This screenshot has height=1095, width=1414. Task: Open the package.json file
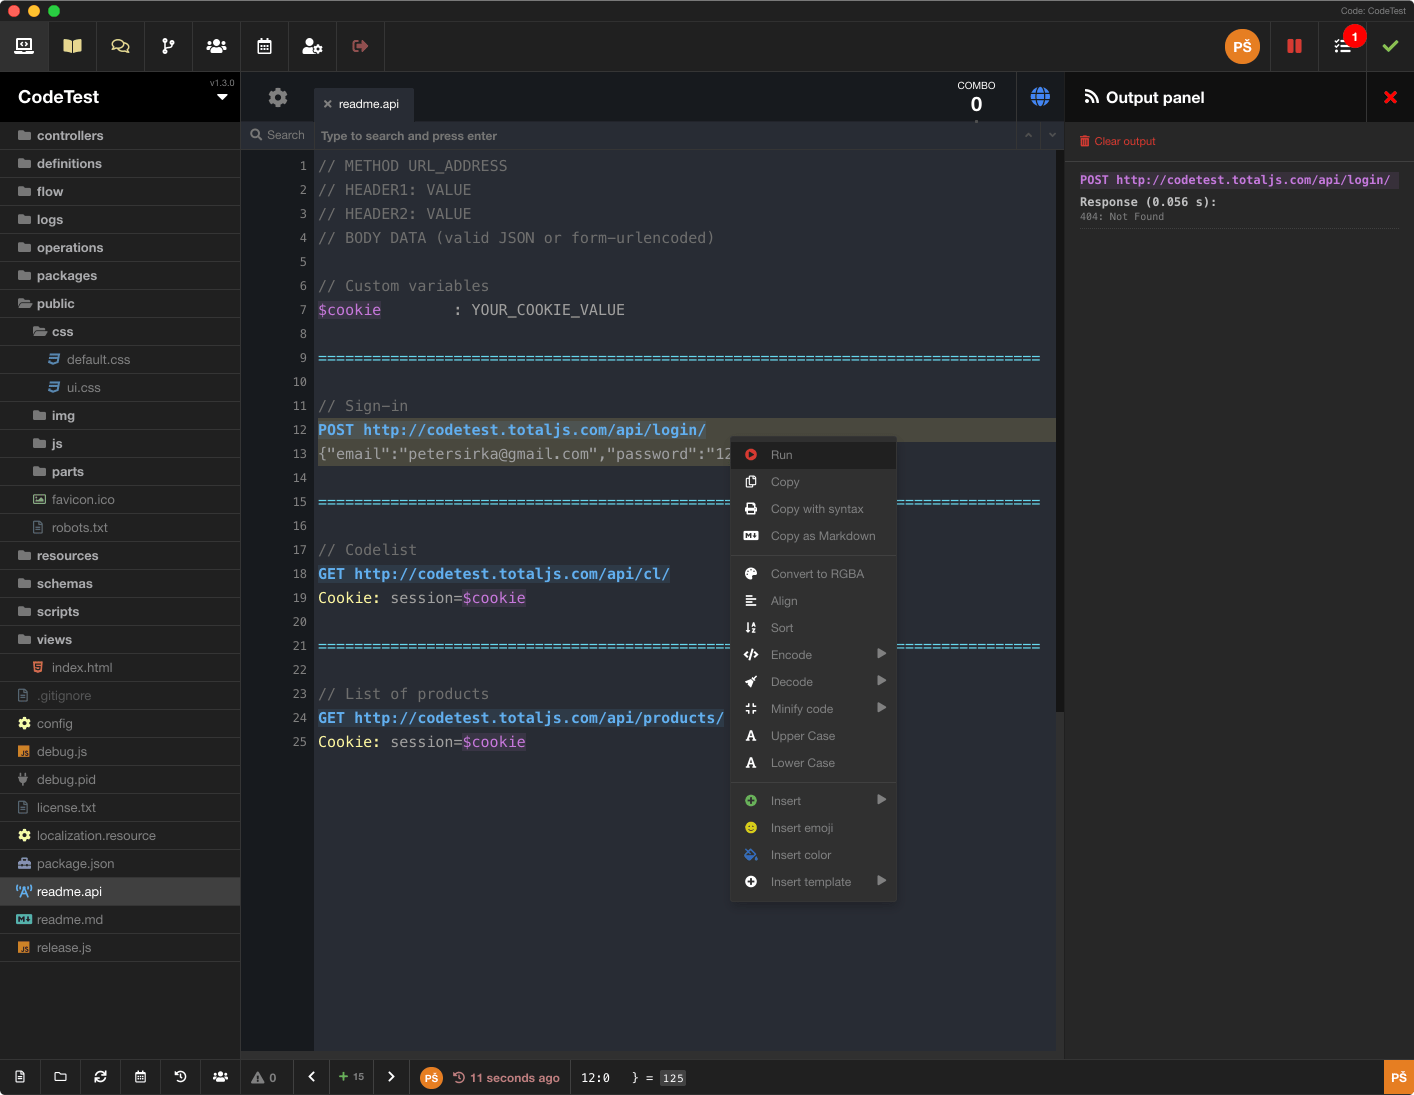(x=120, y=863)
